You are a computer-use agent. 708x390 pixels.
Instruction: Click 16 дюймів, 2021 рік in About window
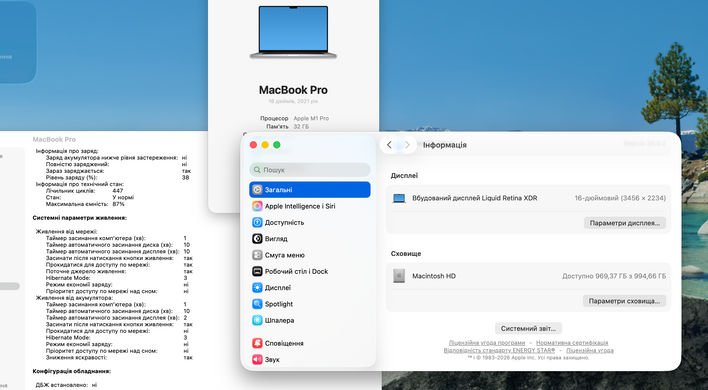click(293, 102)
